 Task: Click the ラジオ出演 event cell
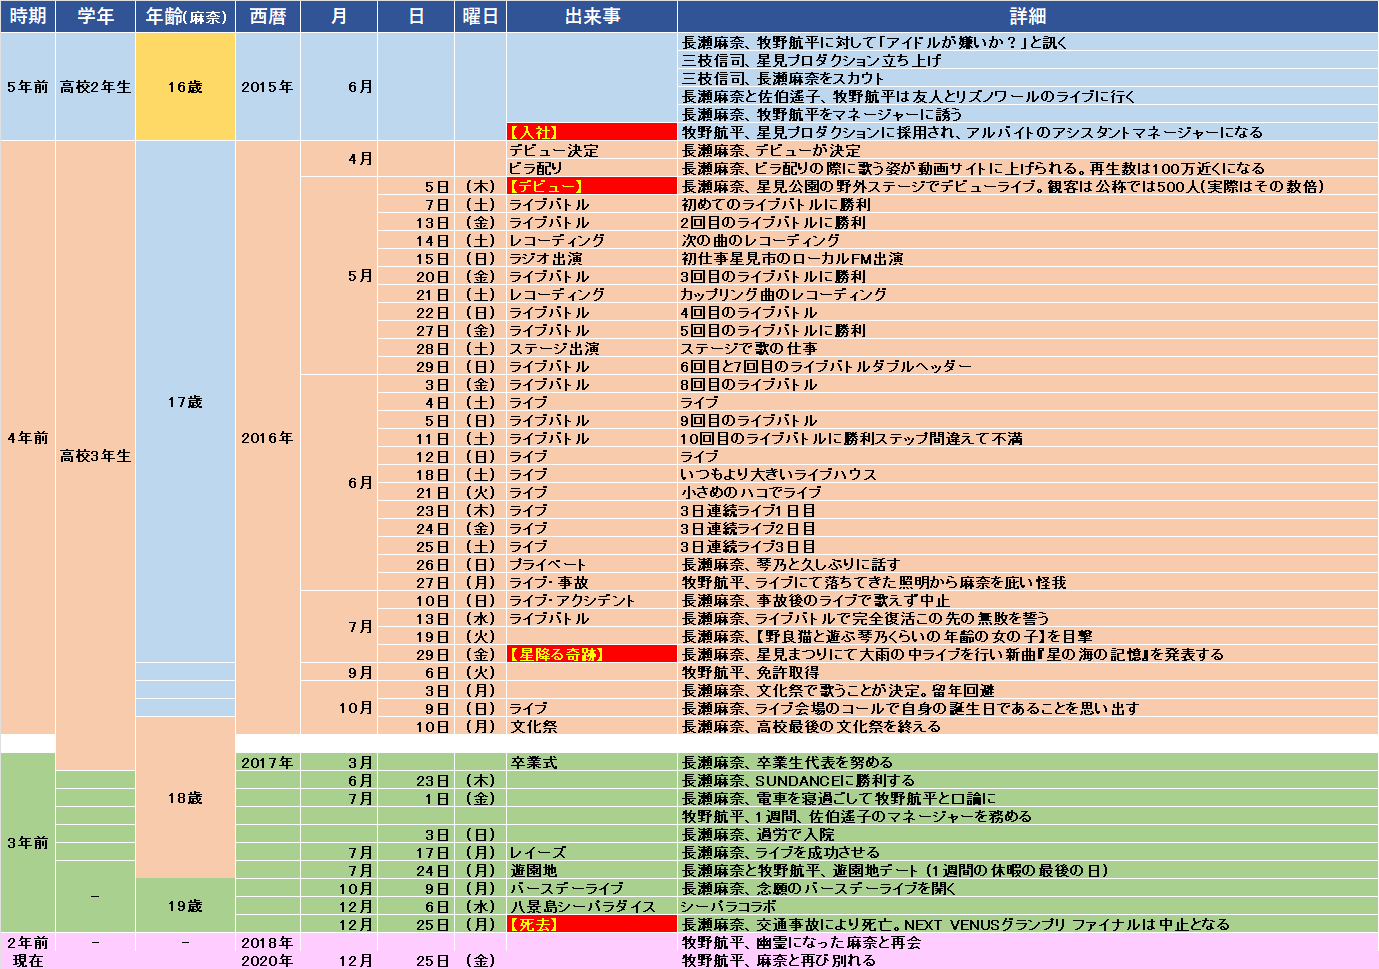point(592,258)
